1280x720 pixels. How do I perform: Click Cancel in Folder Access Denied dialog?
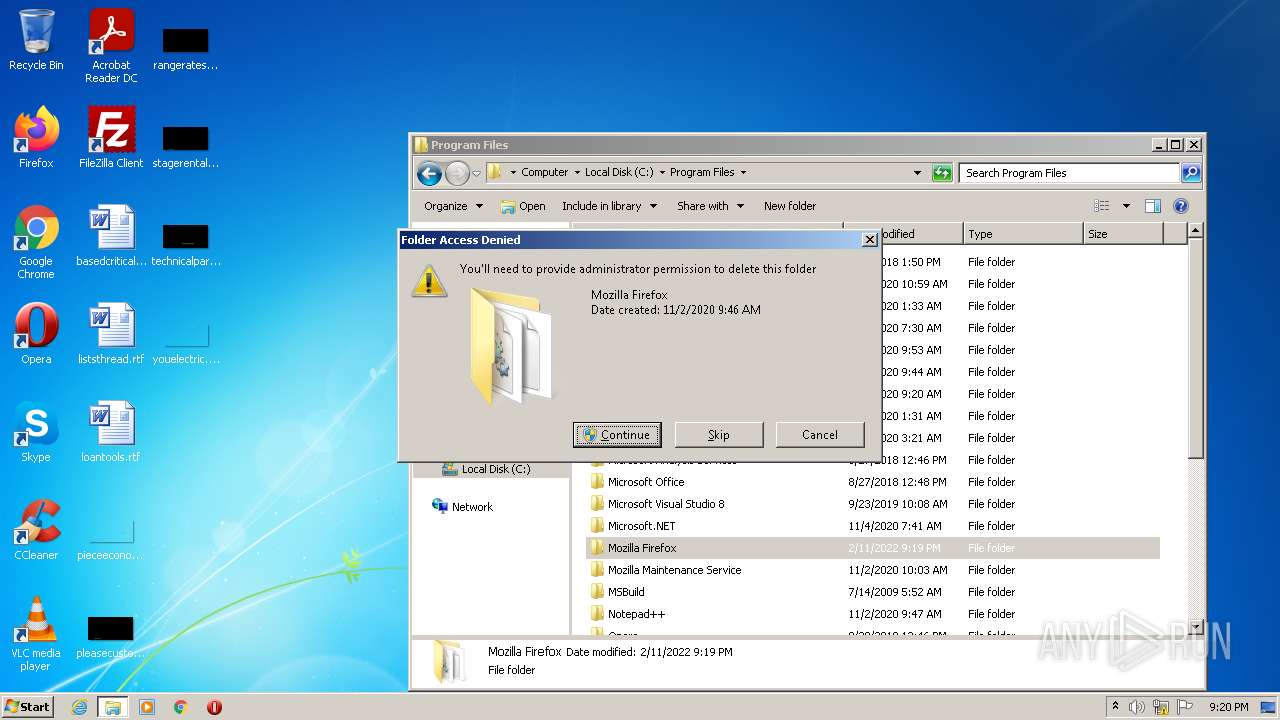coord(820,435)
